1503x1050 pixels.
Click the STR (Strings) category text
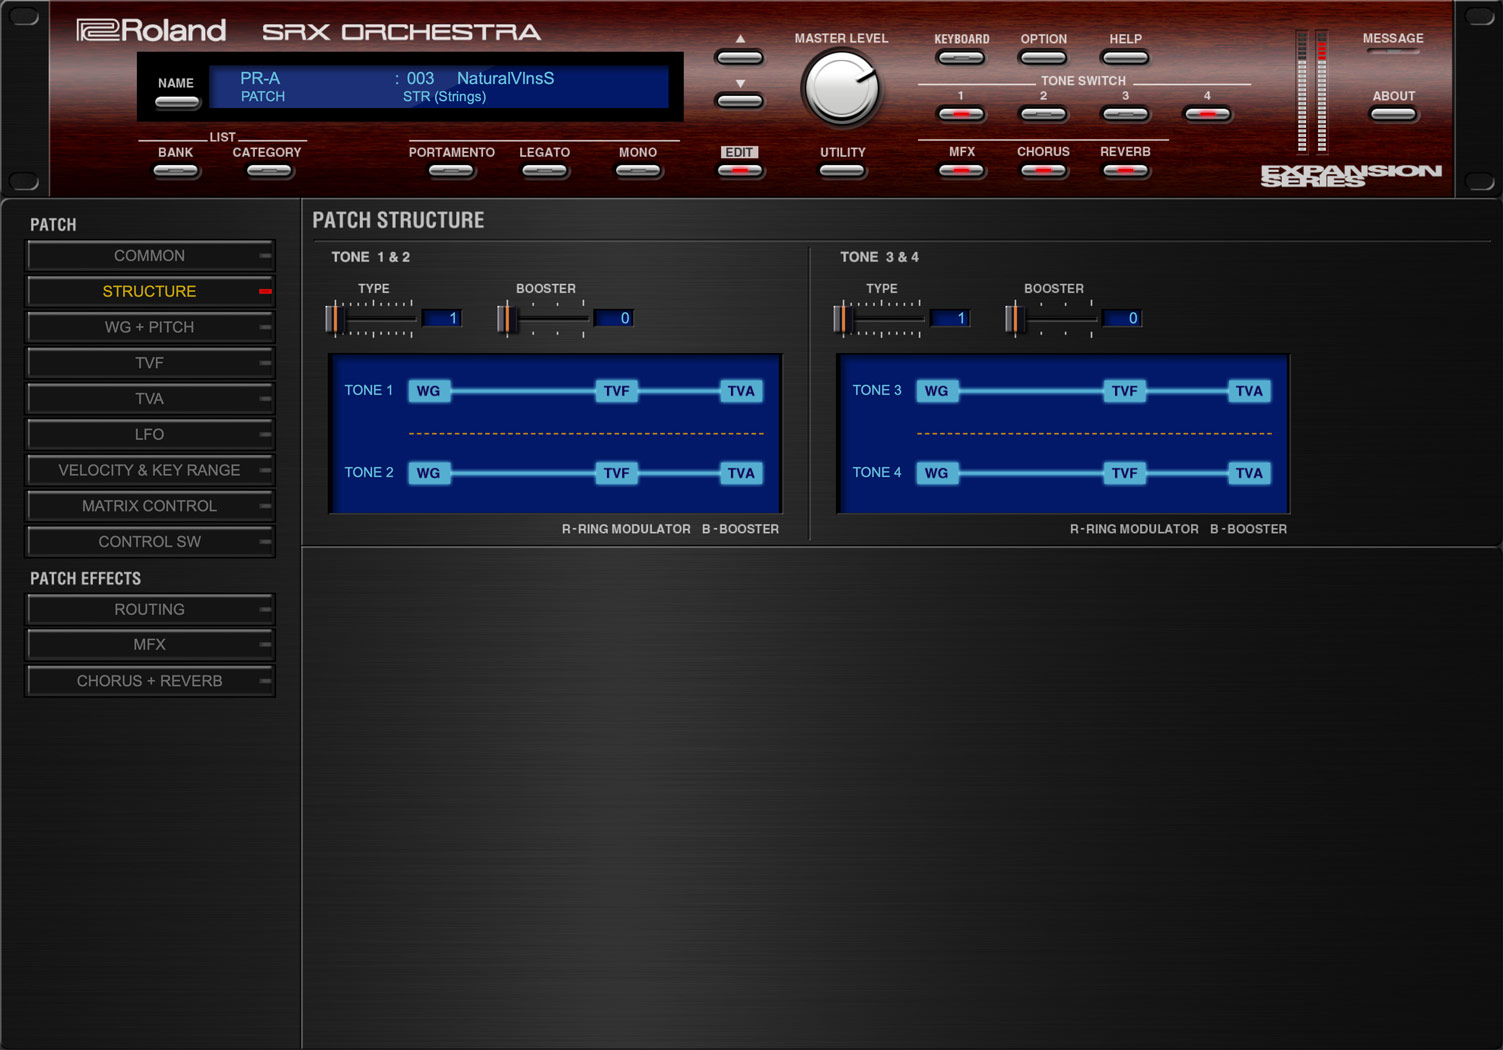(x=444, y=97)
